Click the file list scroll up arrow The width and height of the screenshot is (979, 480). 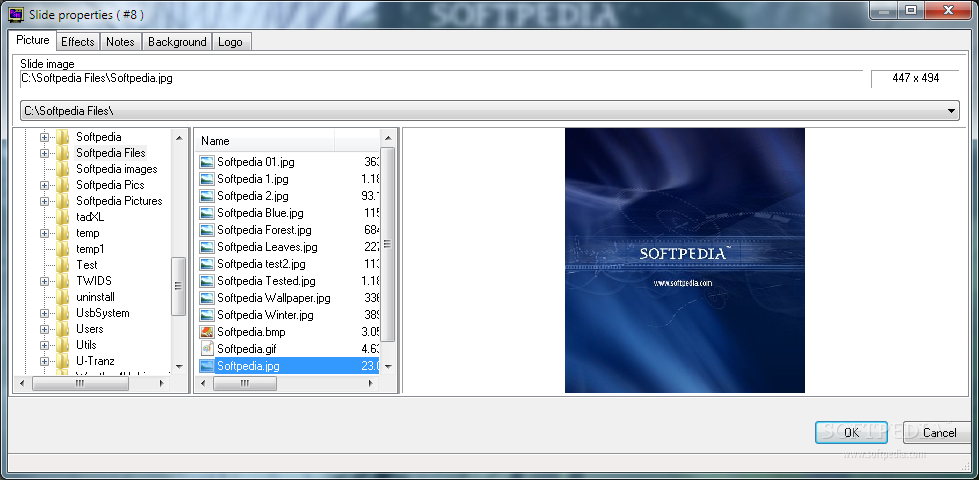pyautogui.click(x=388, y=139)
